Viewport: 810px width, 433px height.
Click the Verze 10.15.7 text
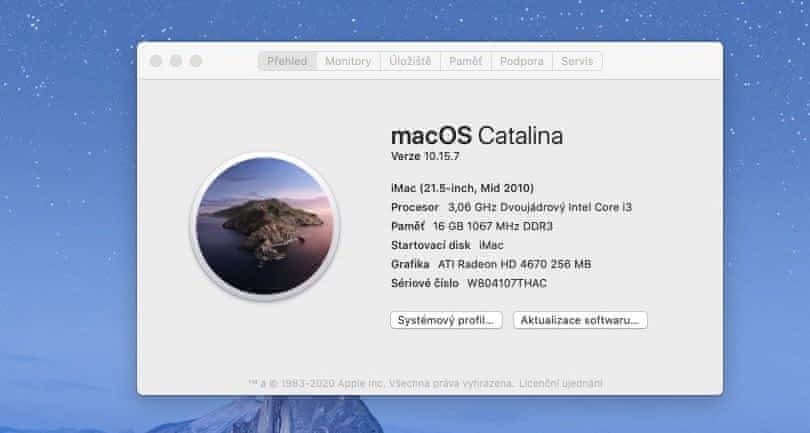click(425, 156)
